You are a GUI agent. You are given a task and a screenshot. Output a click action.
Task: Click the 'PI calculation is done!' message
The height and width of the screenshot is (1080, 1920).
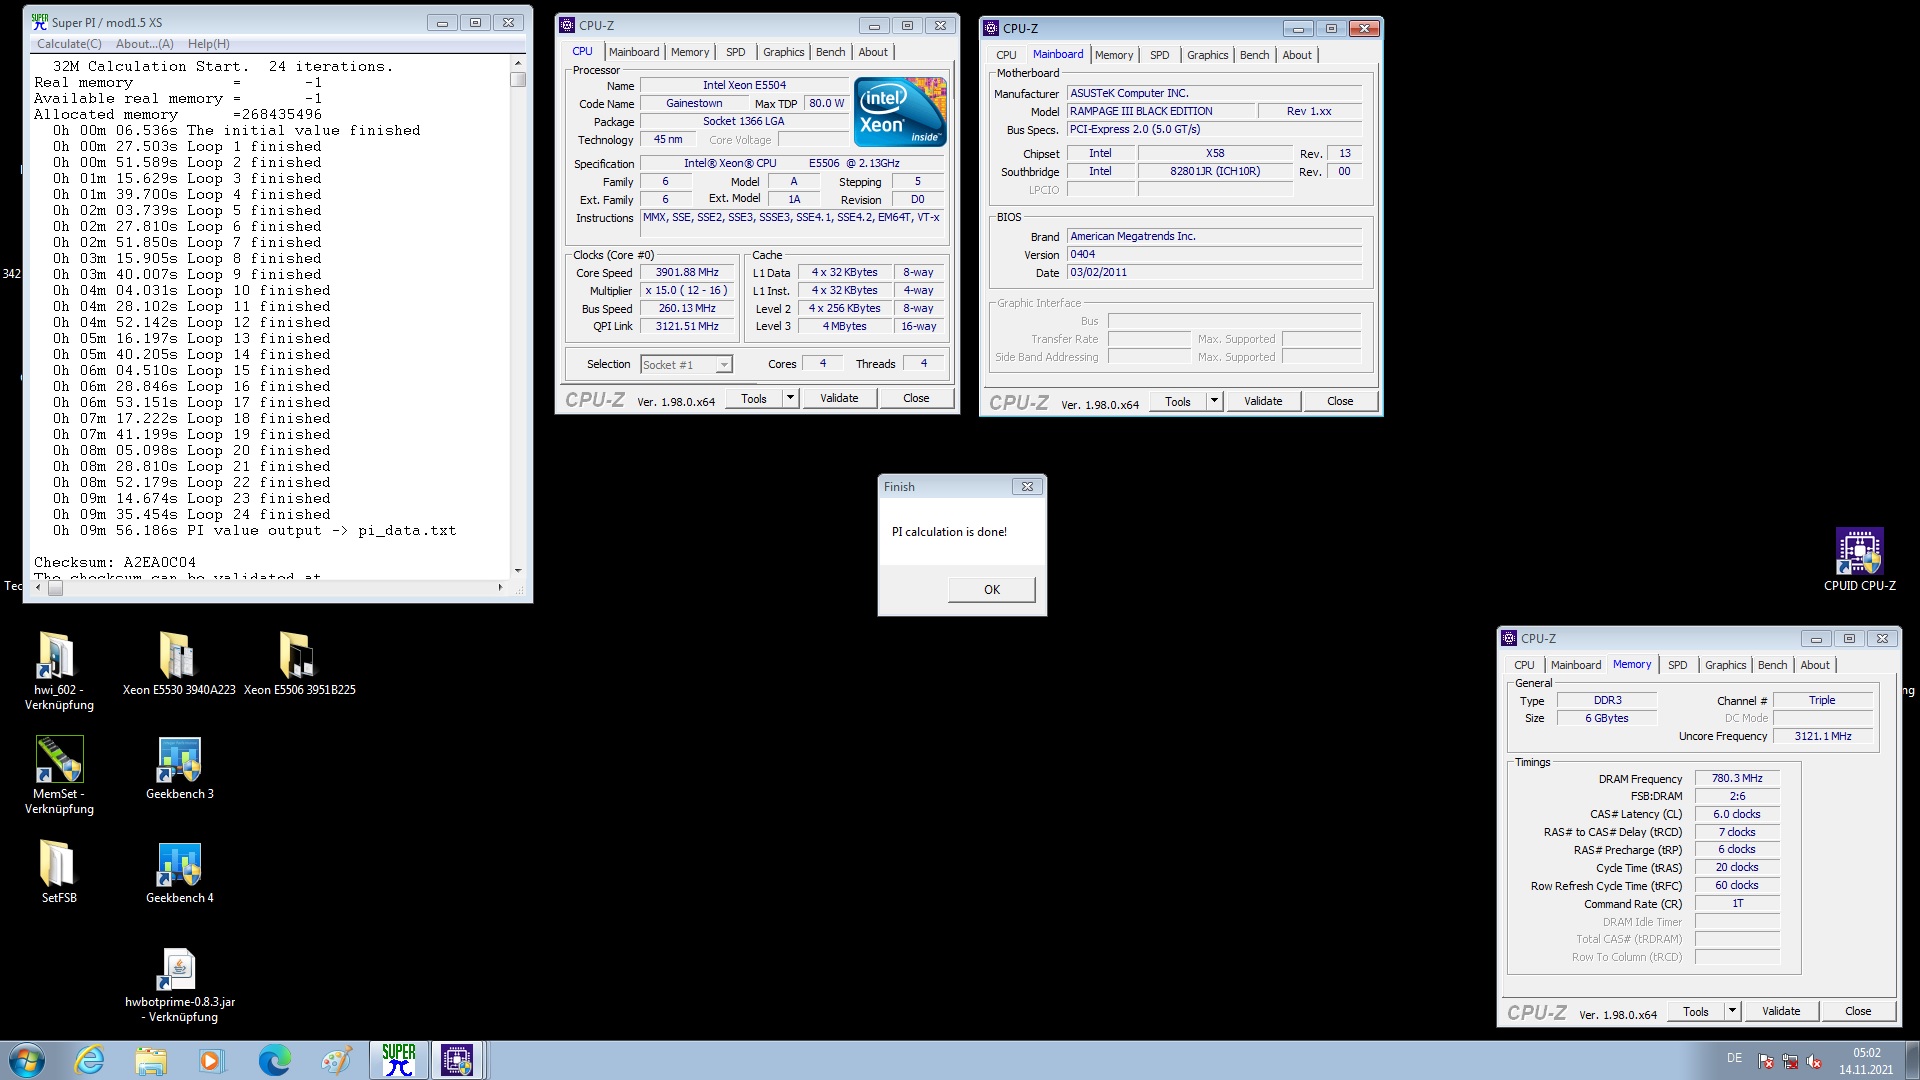point(949,532)
